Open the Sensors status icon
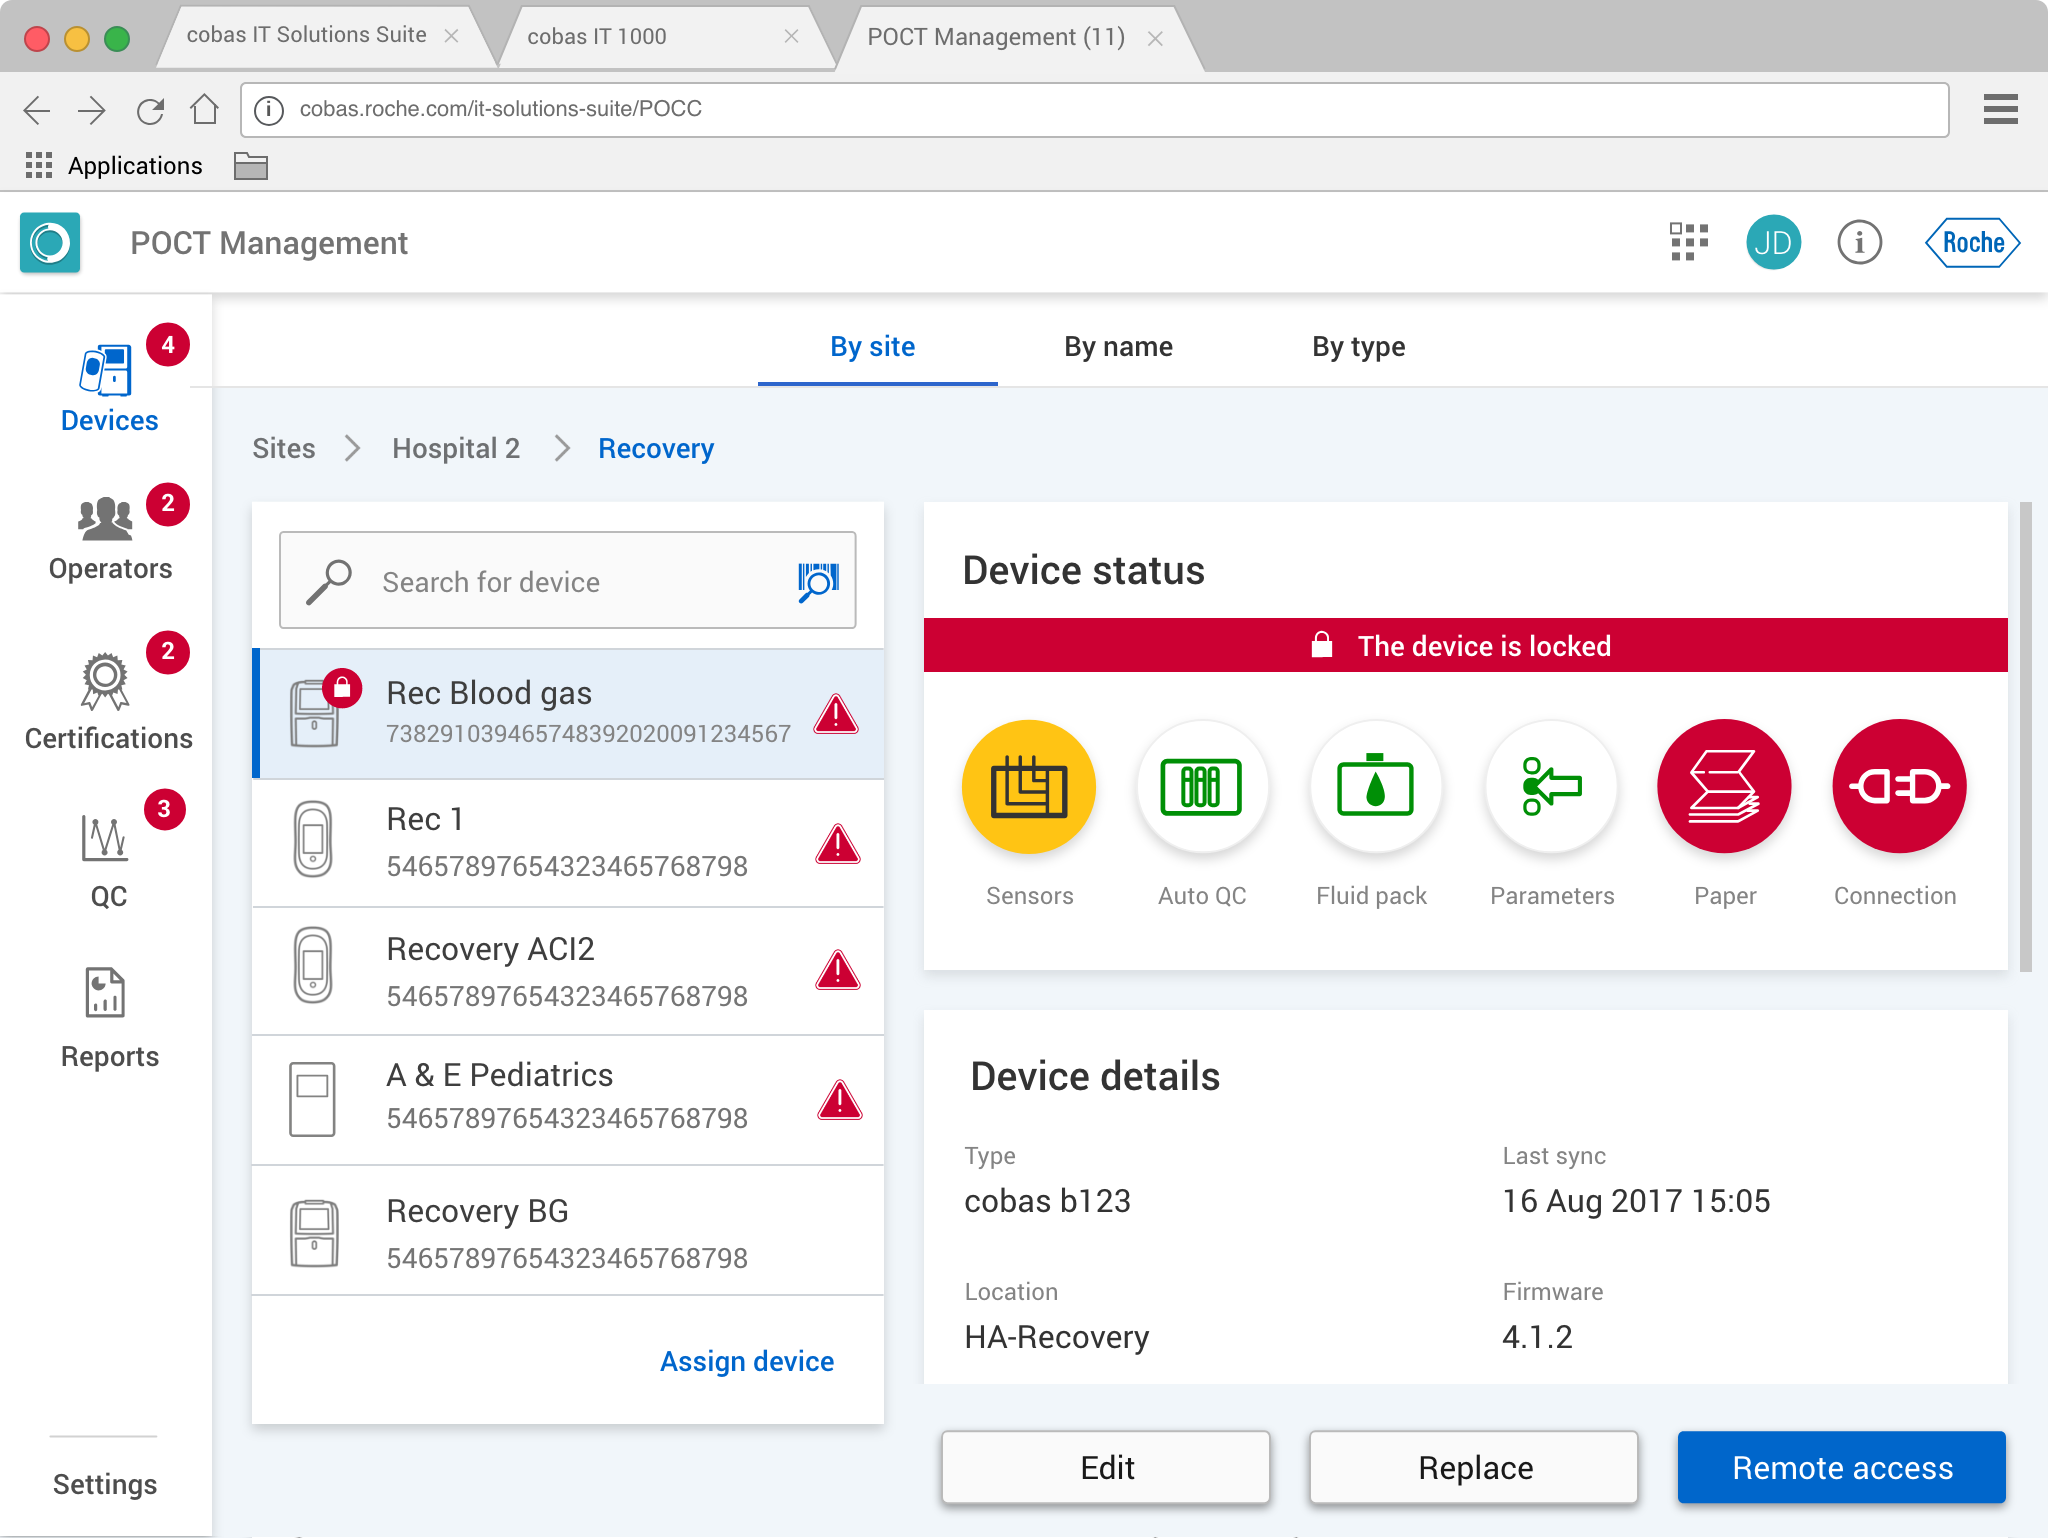This screenshot has width=2048, height=1538. point(1028,787)
